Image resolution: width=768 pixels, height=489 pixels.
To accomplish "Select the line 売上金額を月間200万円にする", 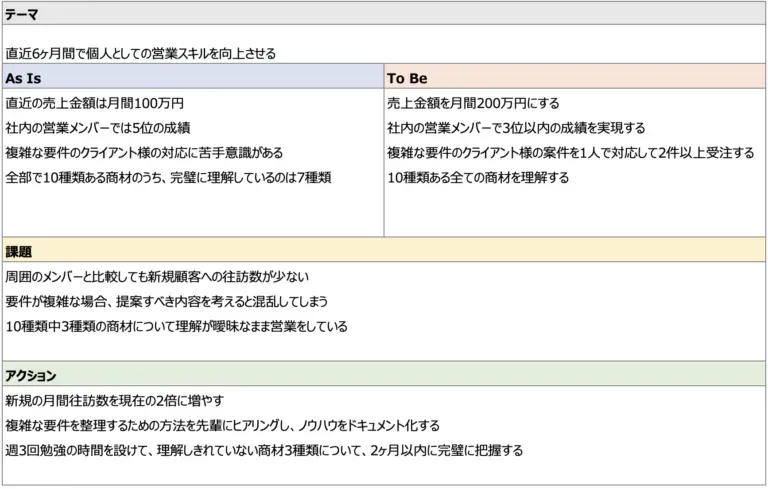I will 473,103.
